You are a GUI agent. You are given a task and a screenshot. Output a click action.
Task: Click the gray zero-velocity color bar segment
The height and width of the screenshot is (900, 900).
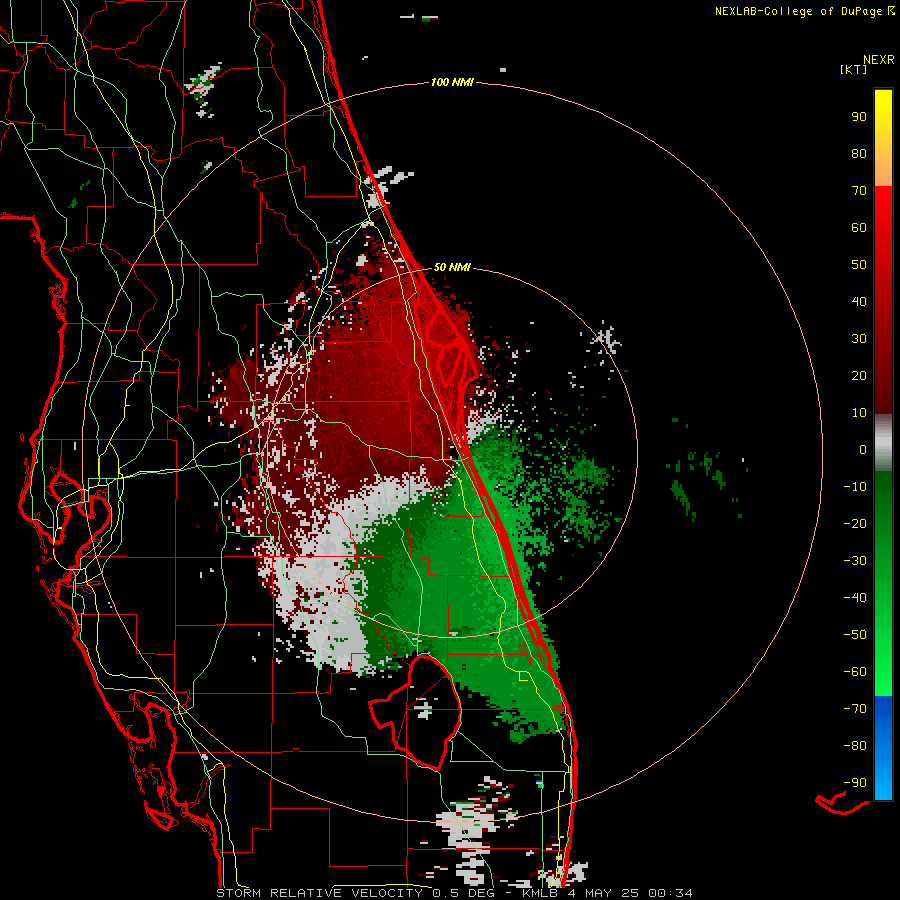tap(883, 442)
